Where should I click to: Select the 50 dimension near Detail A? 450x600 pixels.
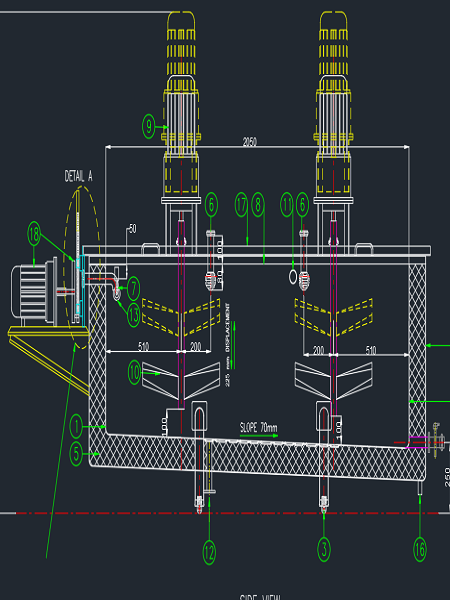(132, 229)
